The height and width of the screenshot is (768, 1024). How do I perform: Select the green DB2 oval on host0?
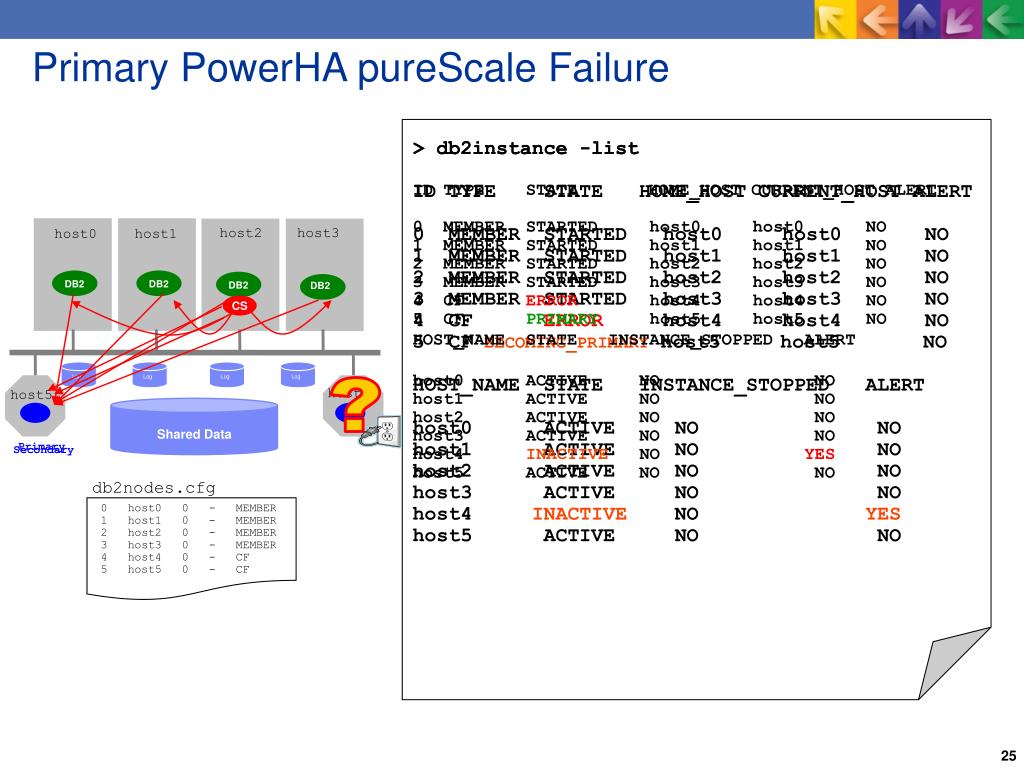(x=74, y=284)
